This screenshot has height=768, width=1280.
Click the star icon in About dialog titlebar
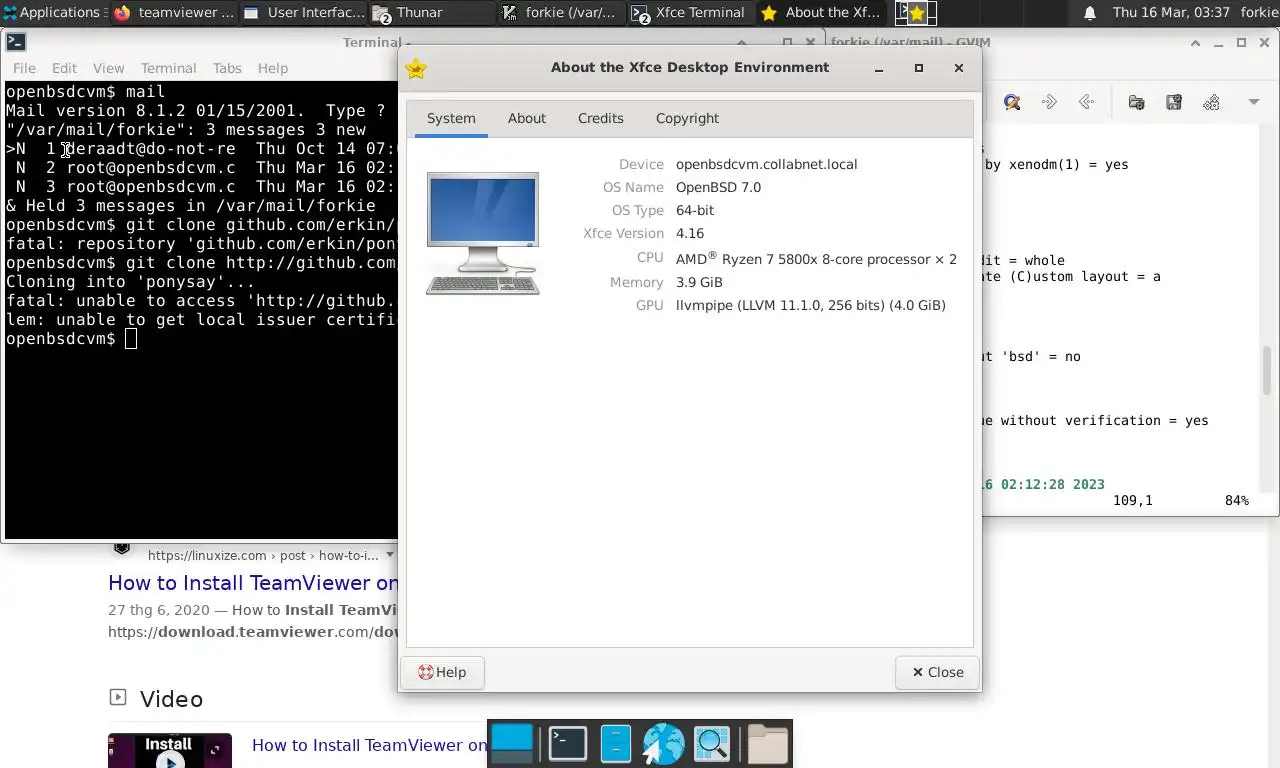coord(416,68)
